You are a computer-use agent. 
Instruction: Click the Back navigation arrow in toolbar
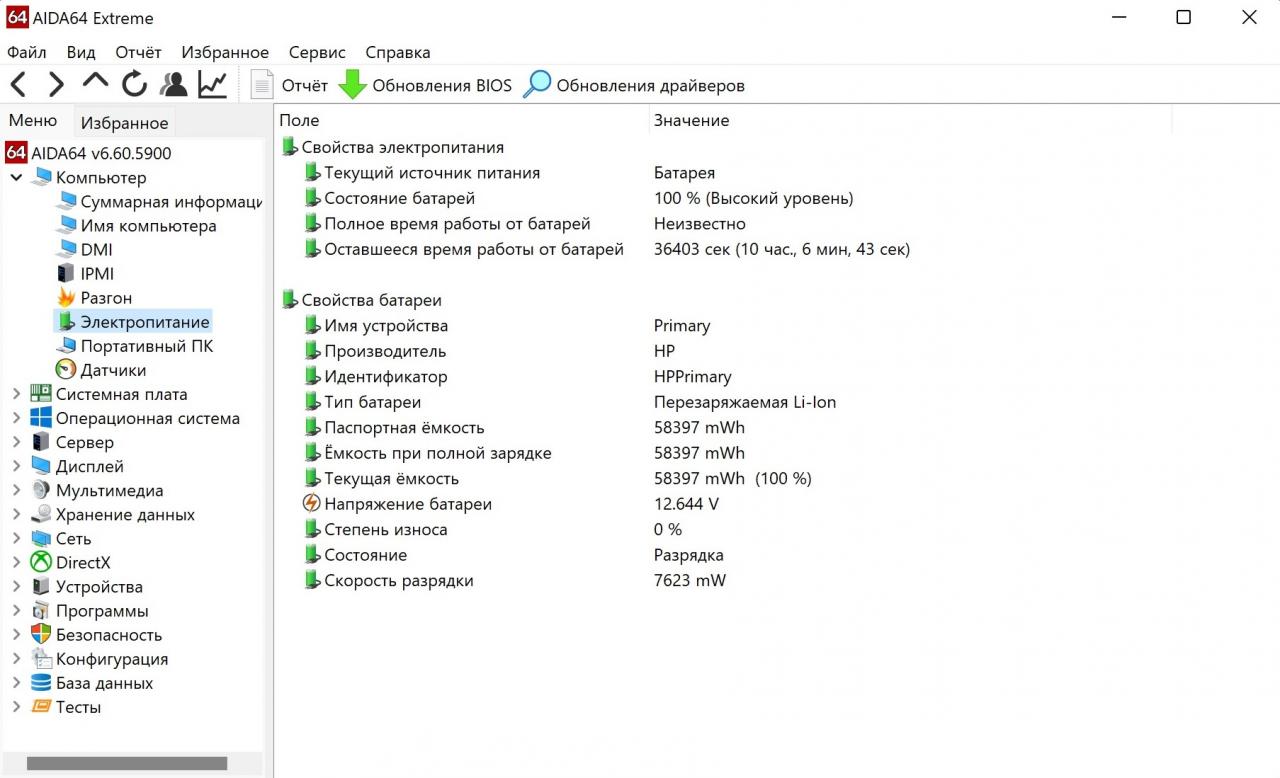pyautogui.click(x=19, y=85)
